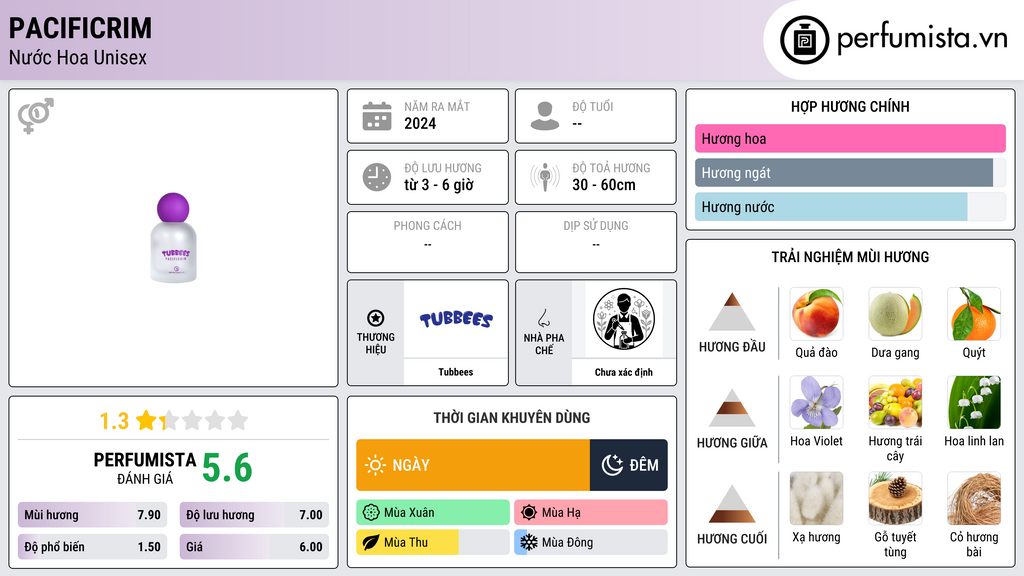1024x576 pixels.
Task: Click the moon icon in the Đêm bar
Action: 612,465
